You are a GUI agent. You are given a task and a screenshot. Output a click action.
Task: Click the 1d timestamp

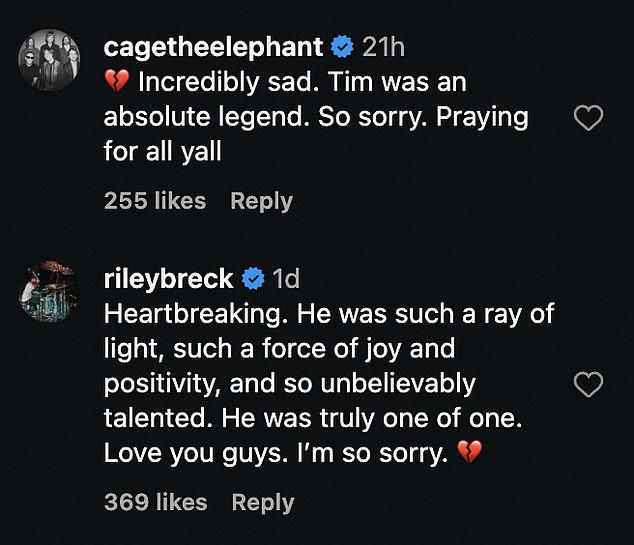coord(286,279)
